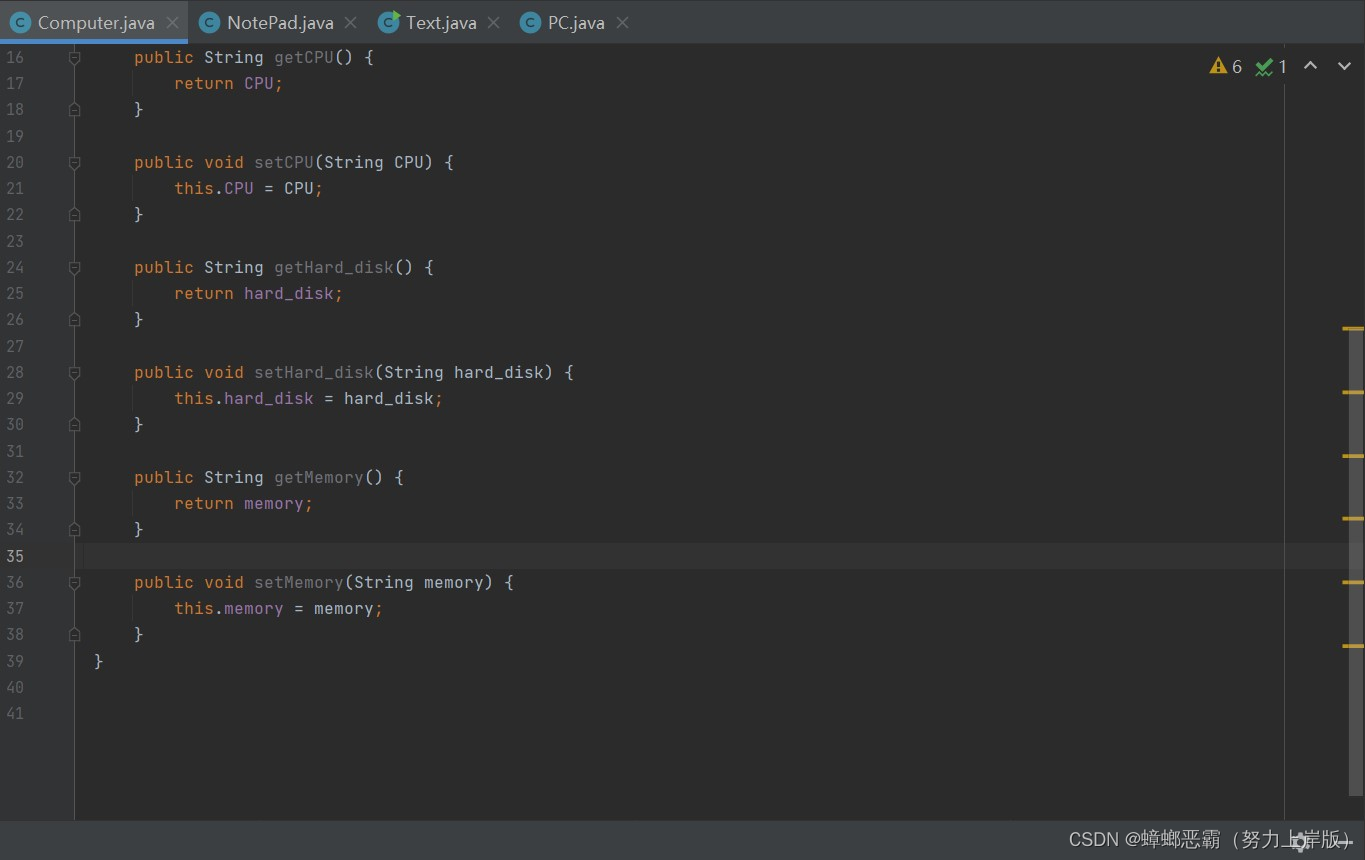Collapse the getHard_disk method fold marker
This screenshot has height=860, width=1365.
[74, 268]
